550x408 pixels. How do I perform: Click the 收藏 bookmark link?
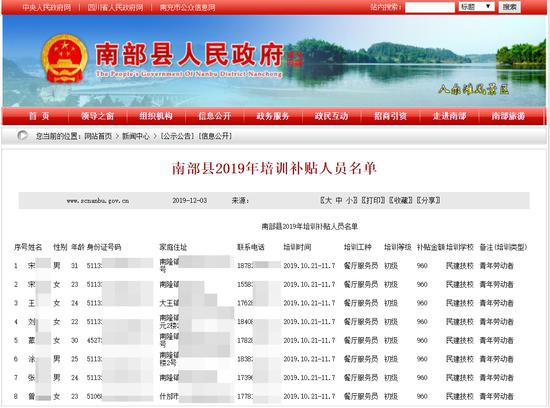(x=401, y=200)
